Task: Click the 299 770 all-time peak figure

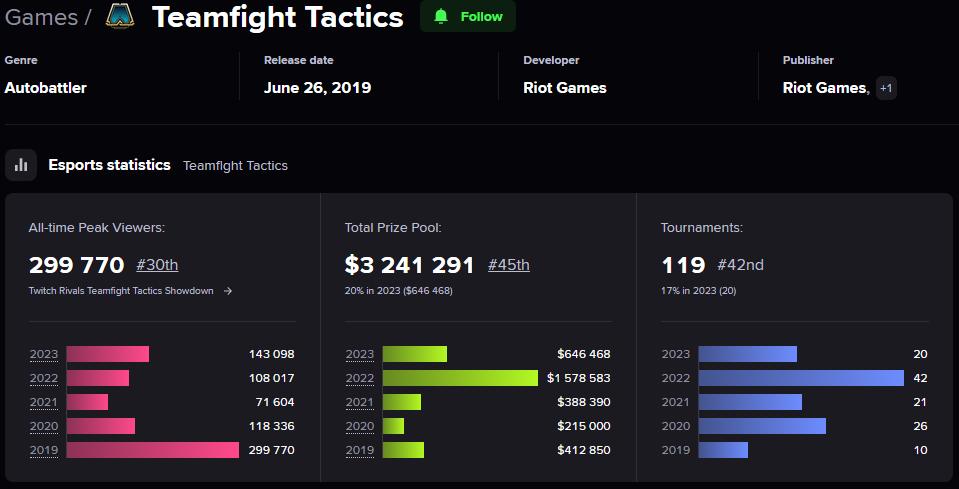Action: click(77, 265)
